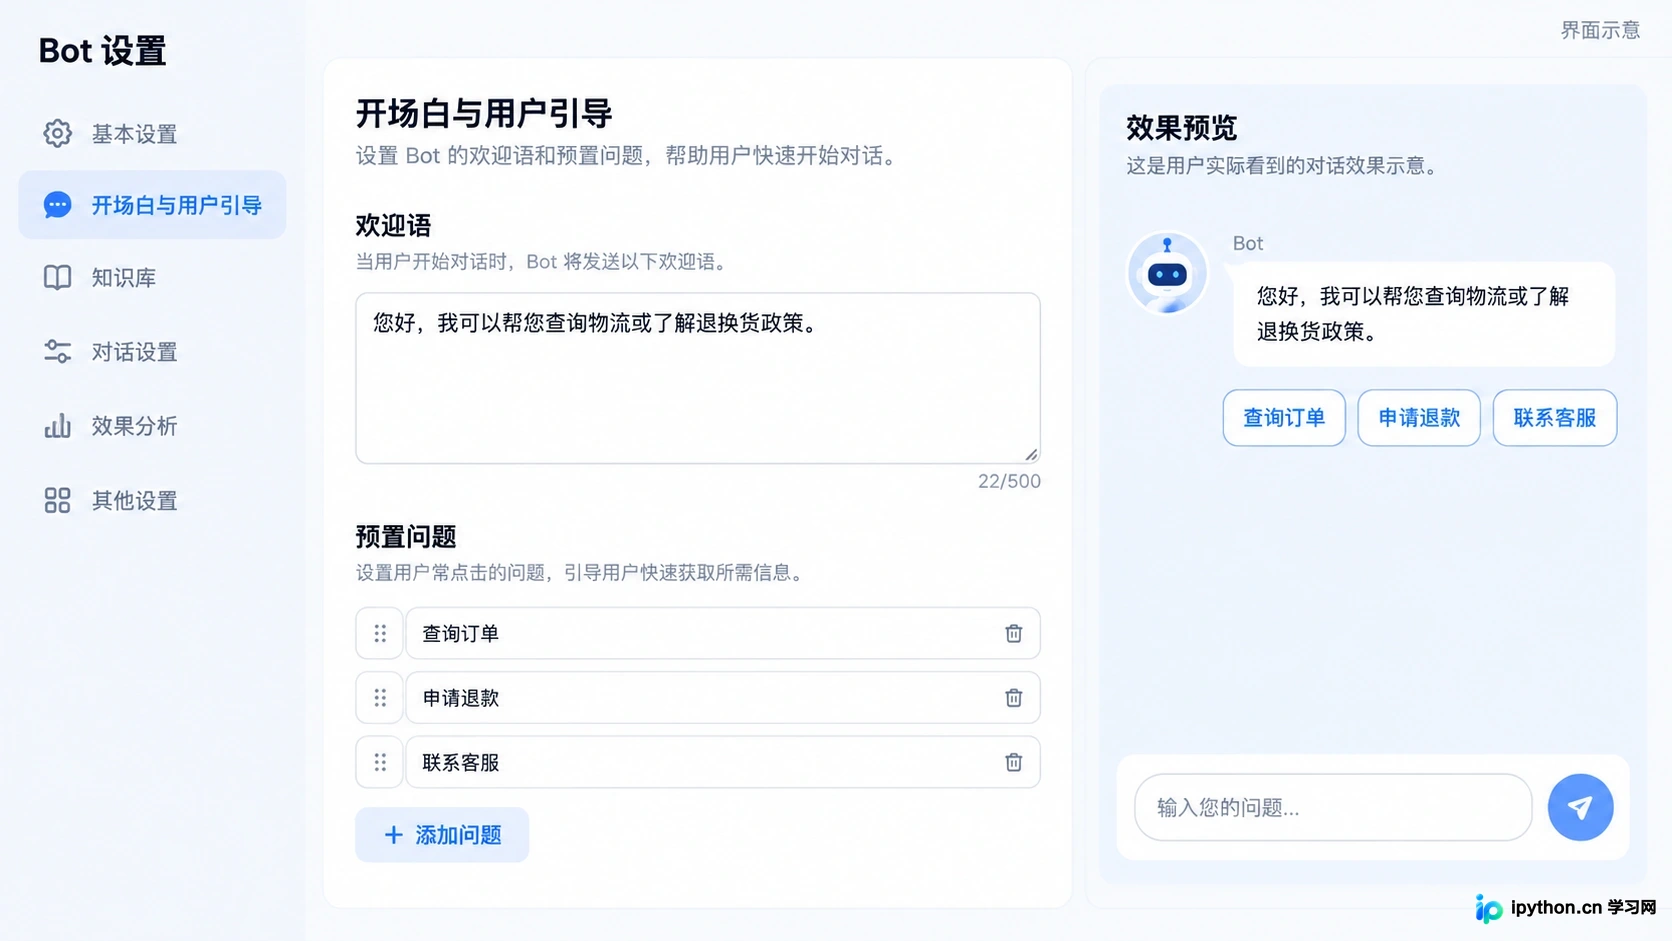Click inside the 欢迎语 text area

[x=698, y=378]
